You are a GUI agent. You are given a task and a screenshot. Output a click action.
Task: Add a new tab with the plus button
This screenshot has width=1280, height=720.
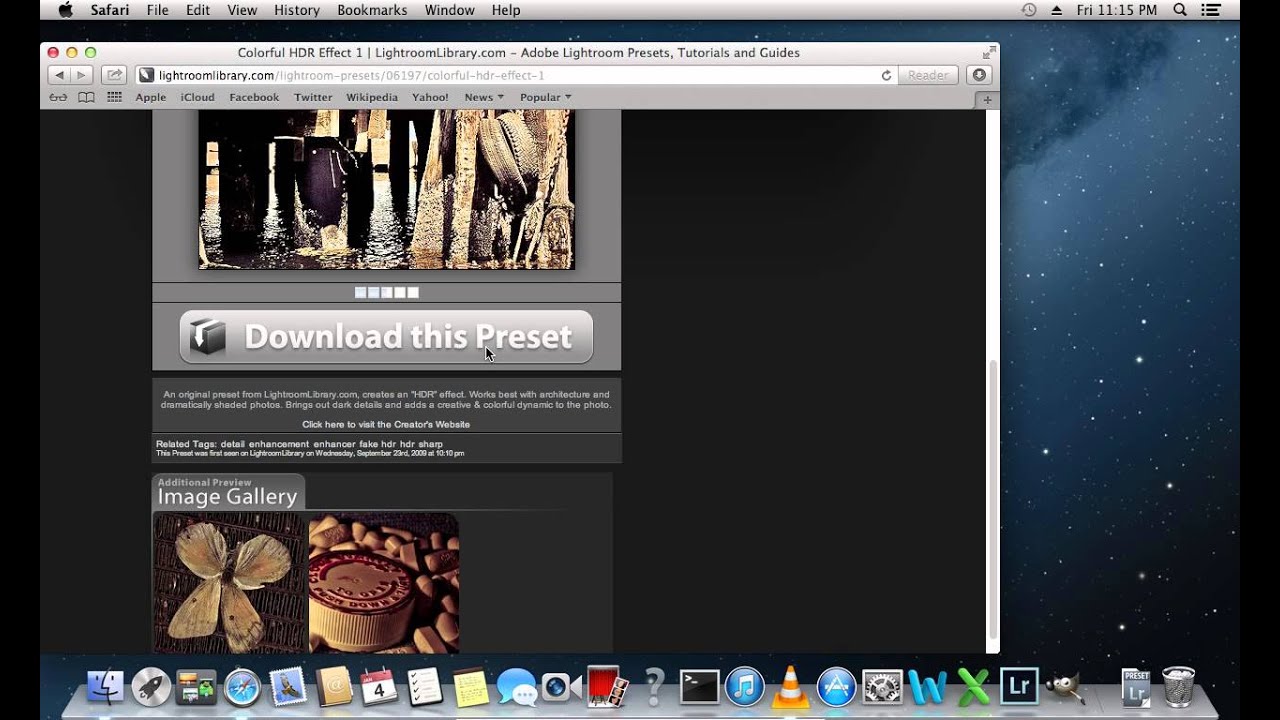coord(988,99)
